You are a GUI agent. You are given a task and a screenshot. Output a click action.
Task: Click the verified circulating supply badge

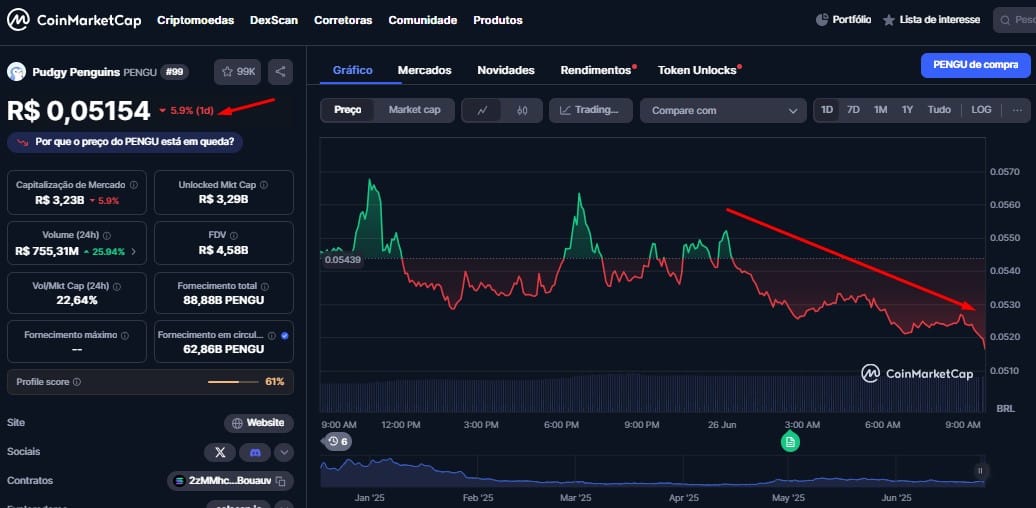tap(285, 336)
